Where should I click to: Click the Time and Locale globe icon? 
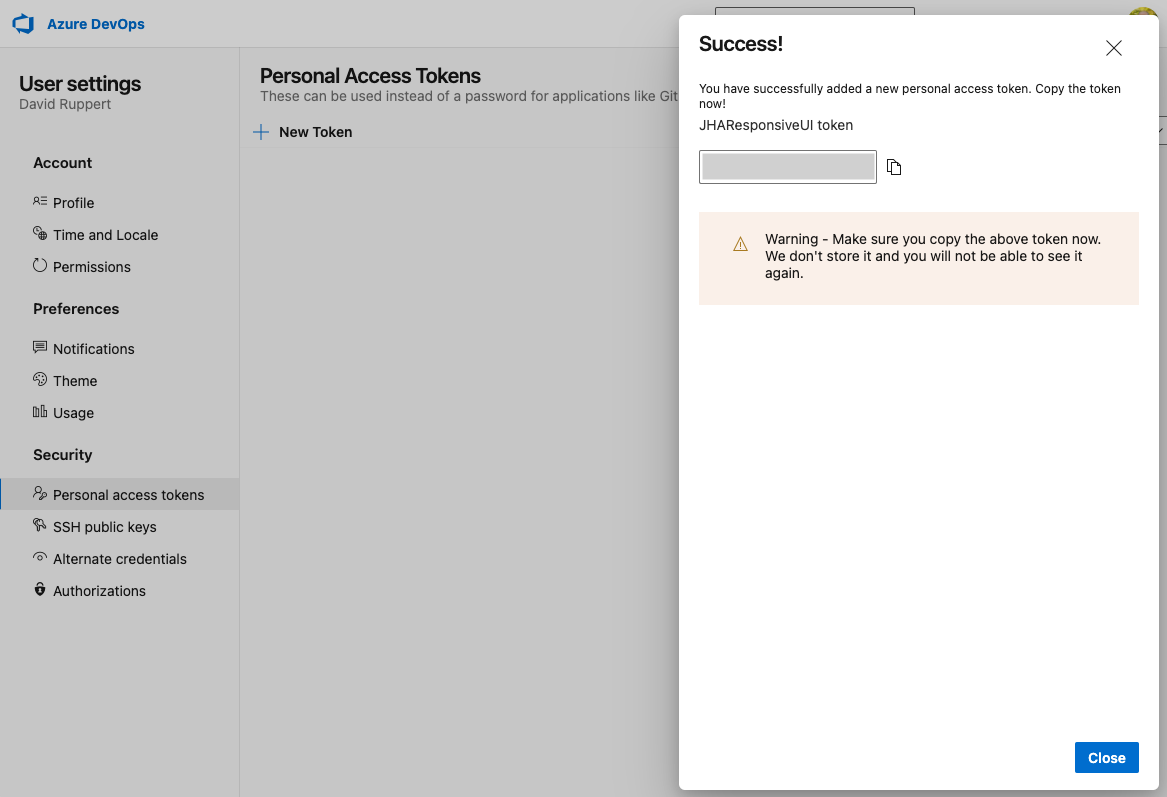click(x=40, y=234)
